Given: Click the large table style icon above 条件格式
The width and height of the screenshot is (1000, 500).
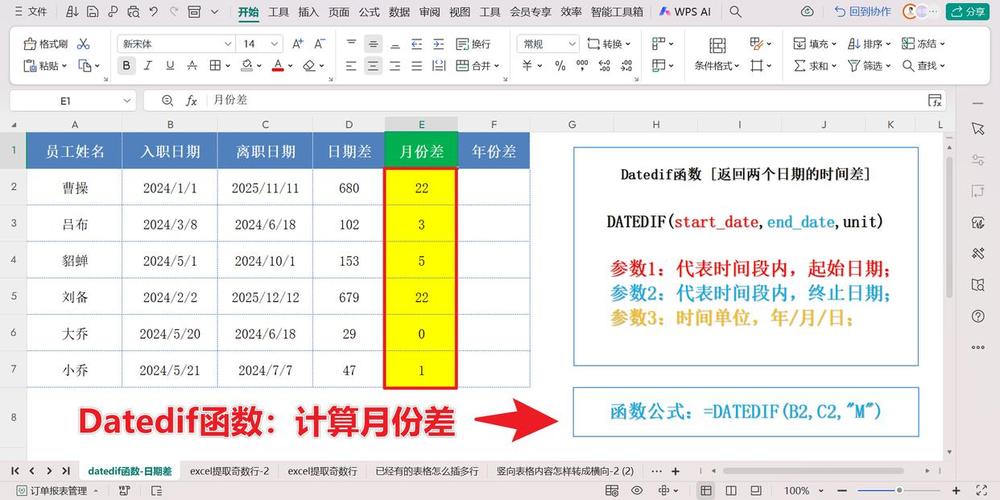Looking at the screenshot, I should [717, 45].
